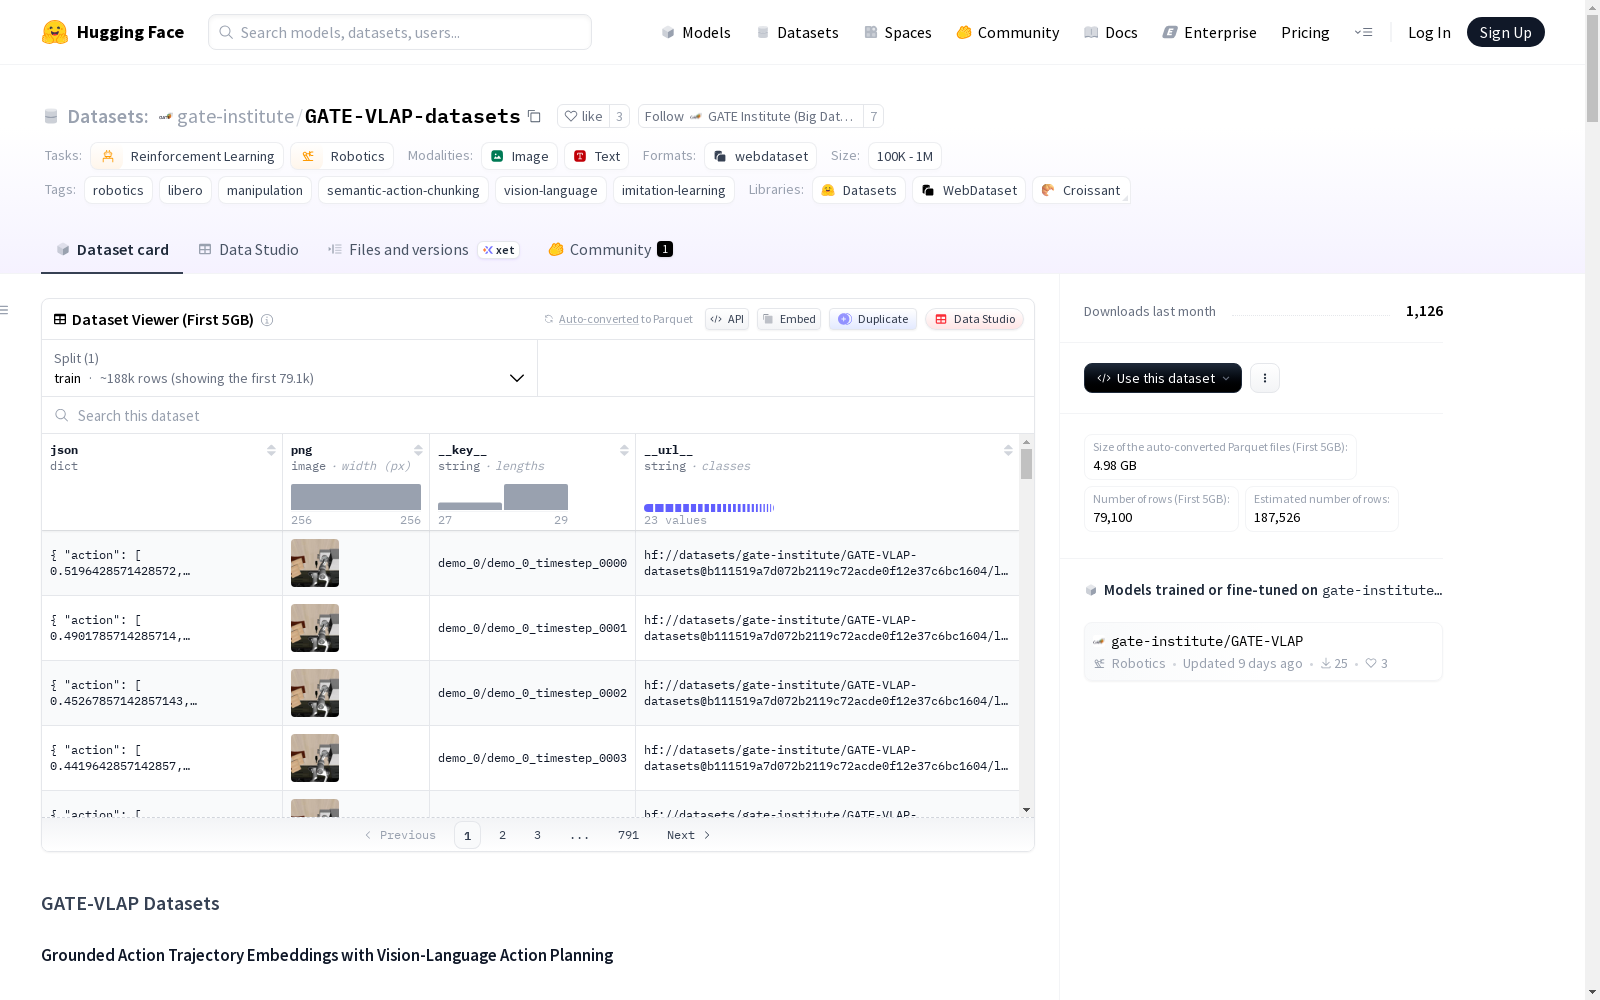Click the Sign Up button

click(x=1505, y=32)
